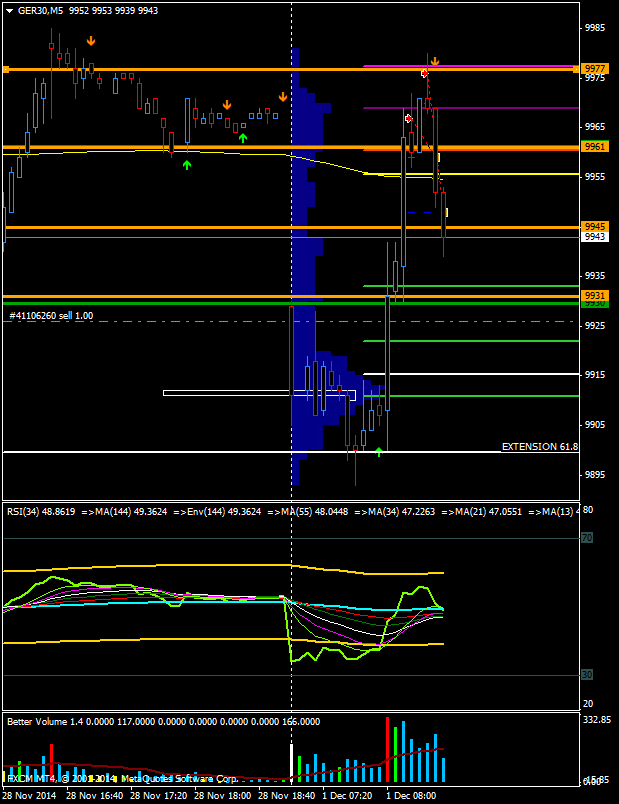Select the sell order #41106260 label
The height and width of the screenshot is (804, 619).
click(52, 315)
